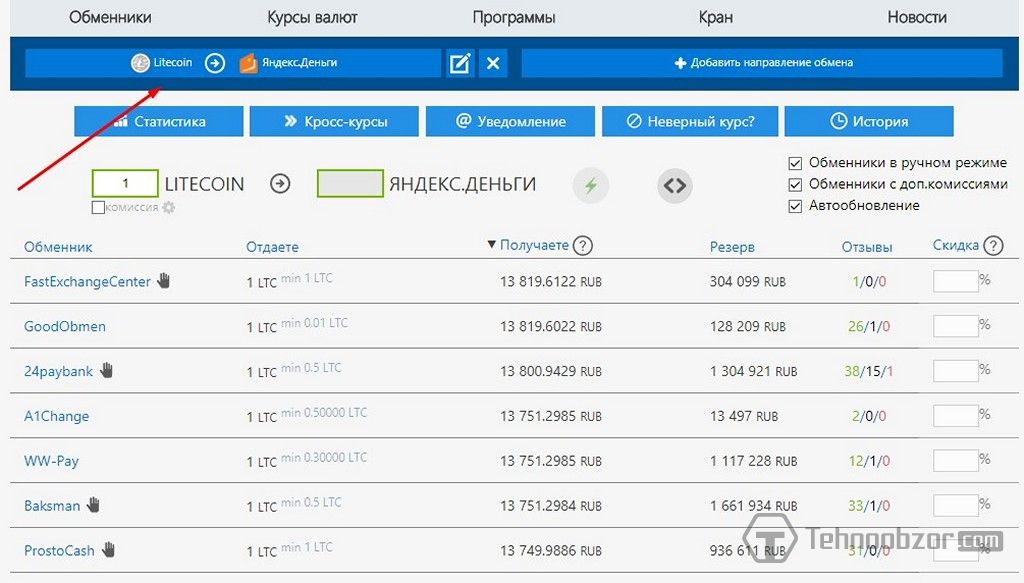Open the FastExchangeCenter exchanger link

pyautogui.click(x=88, y=281)
